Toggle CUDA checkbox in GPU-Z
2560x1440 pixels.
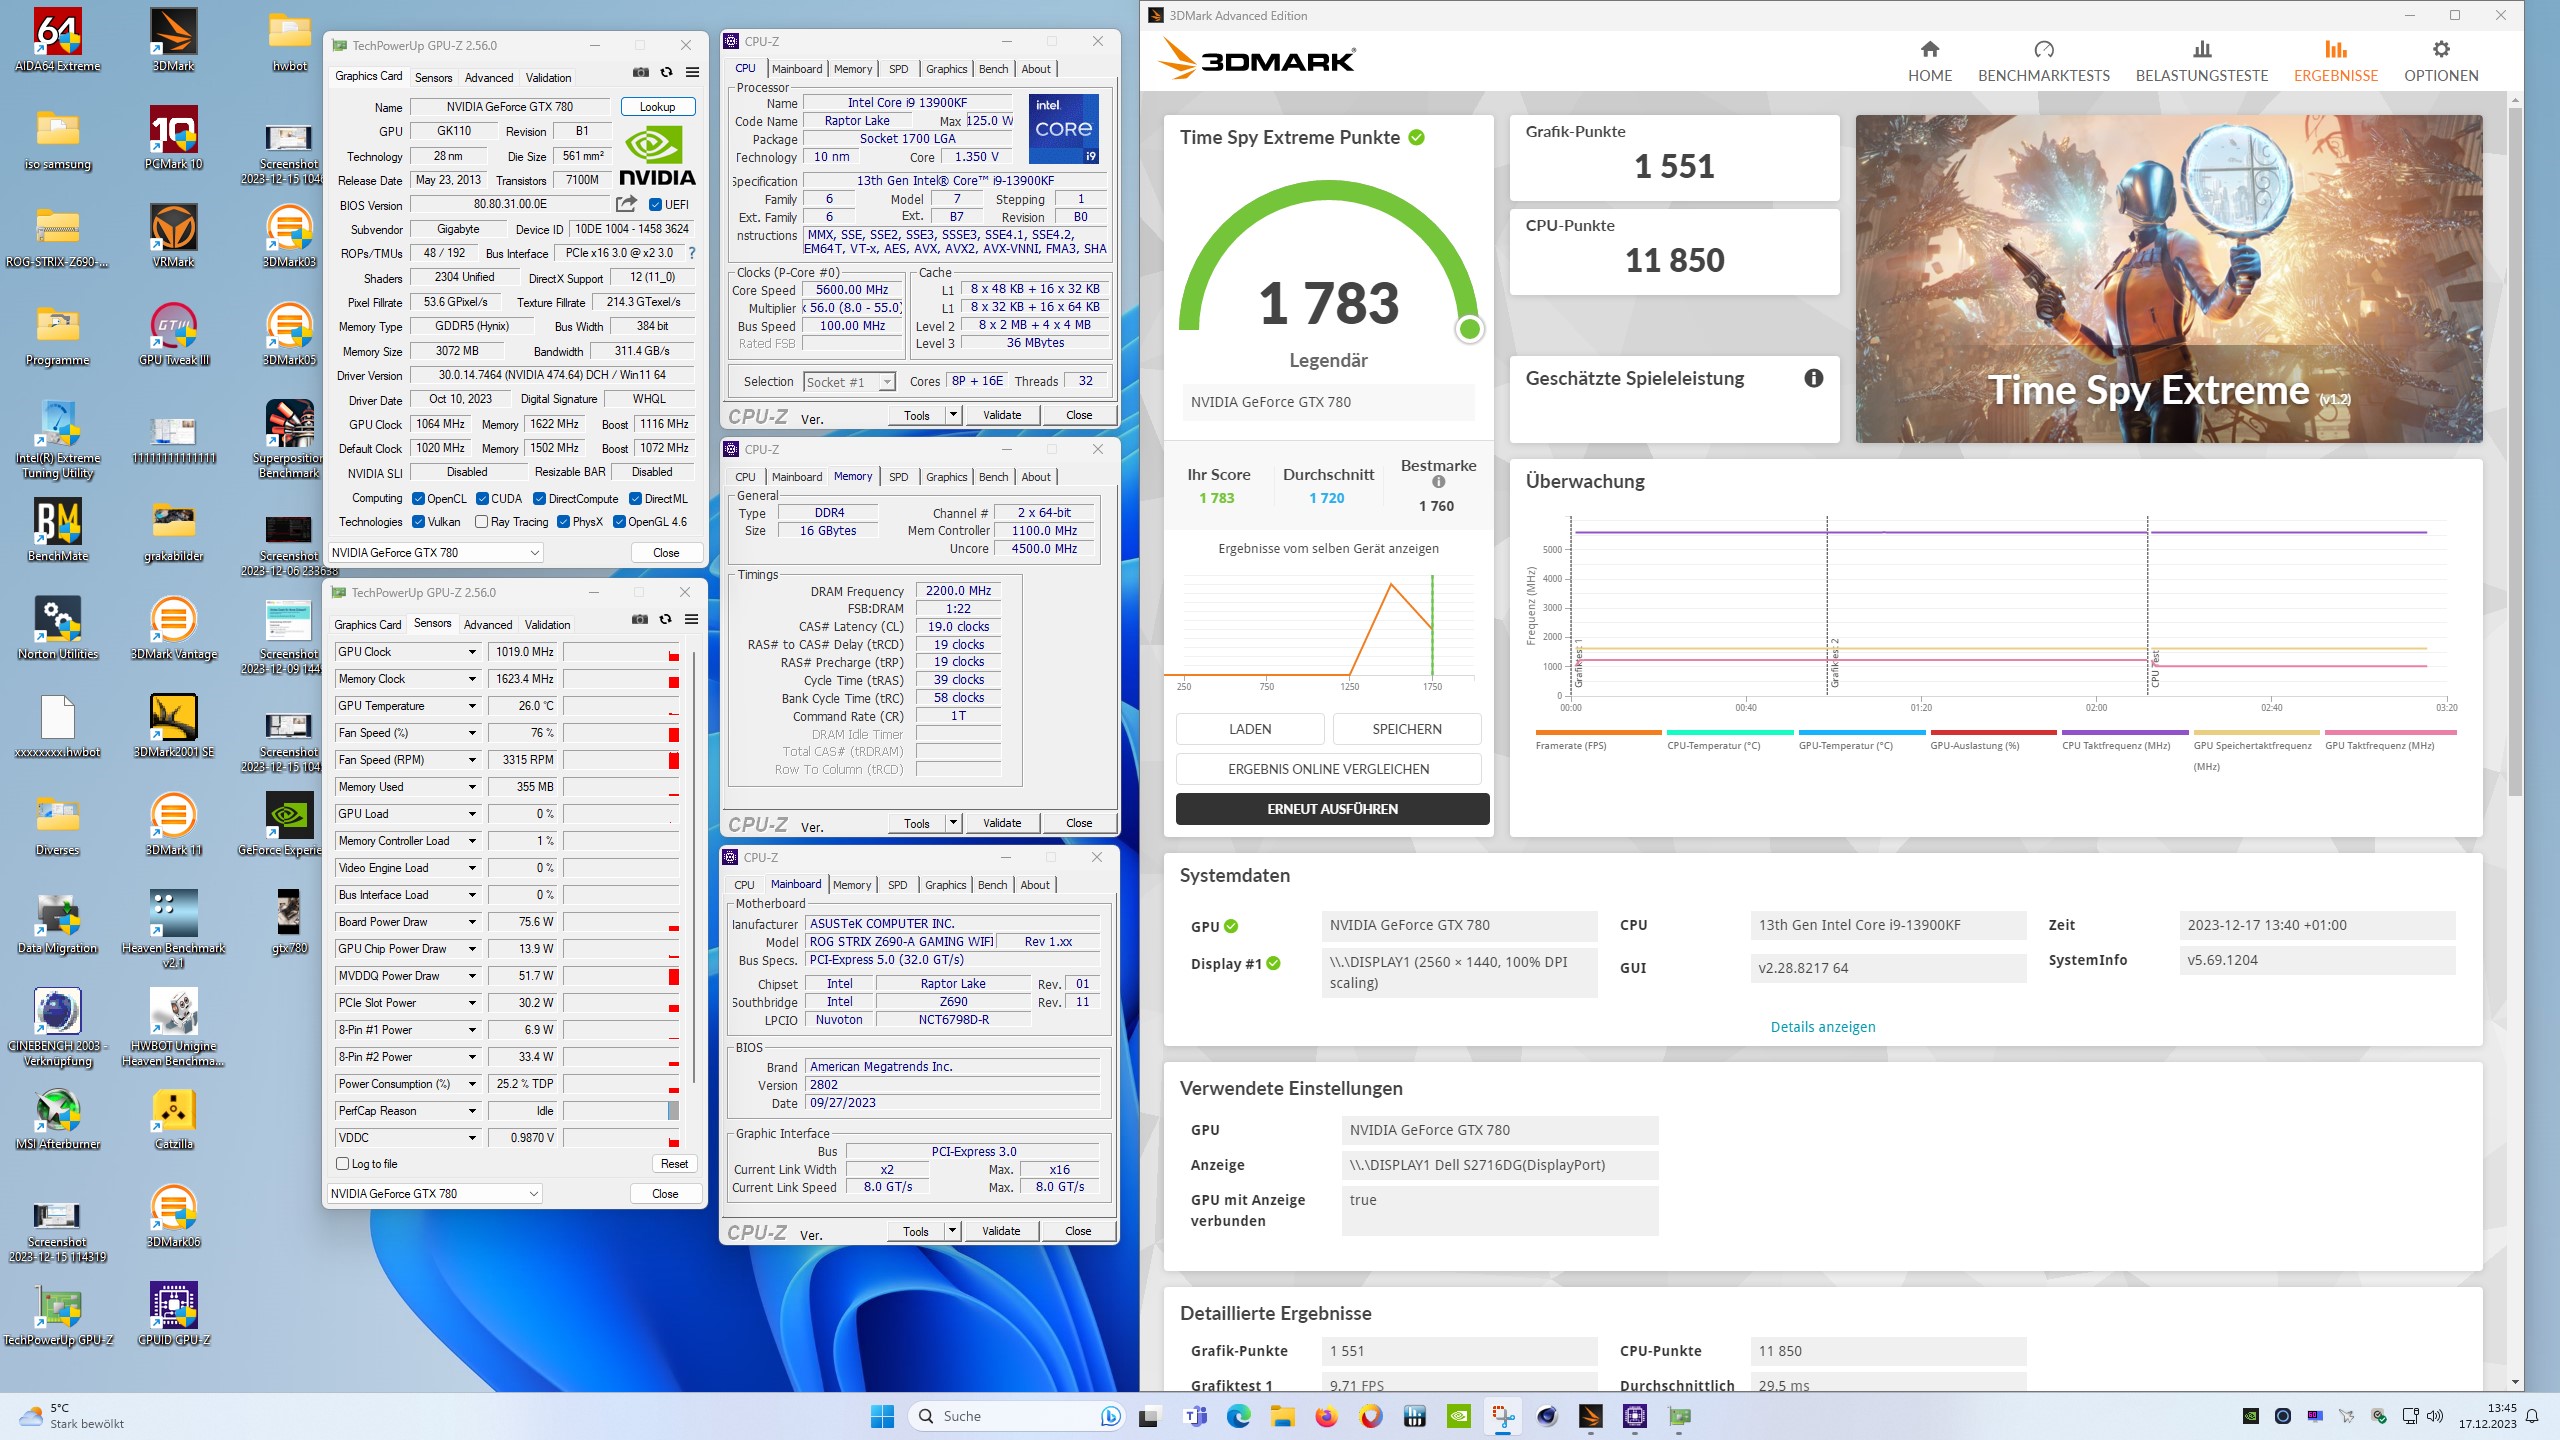point(482,499)
